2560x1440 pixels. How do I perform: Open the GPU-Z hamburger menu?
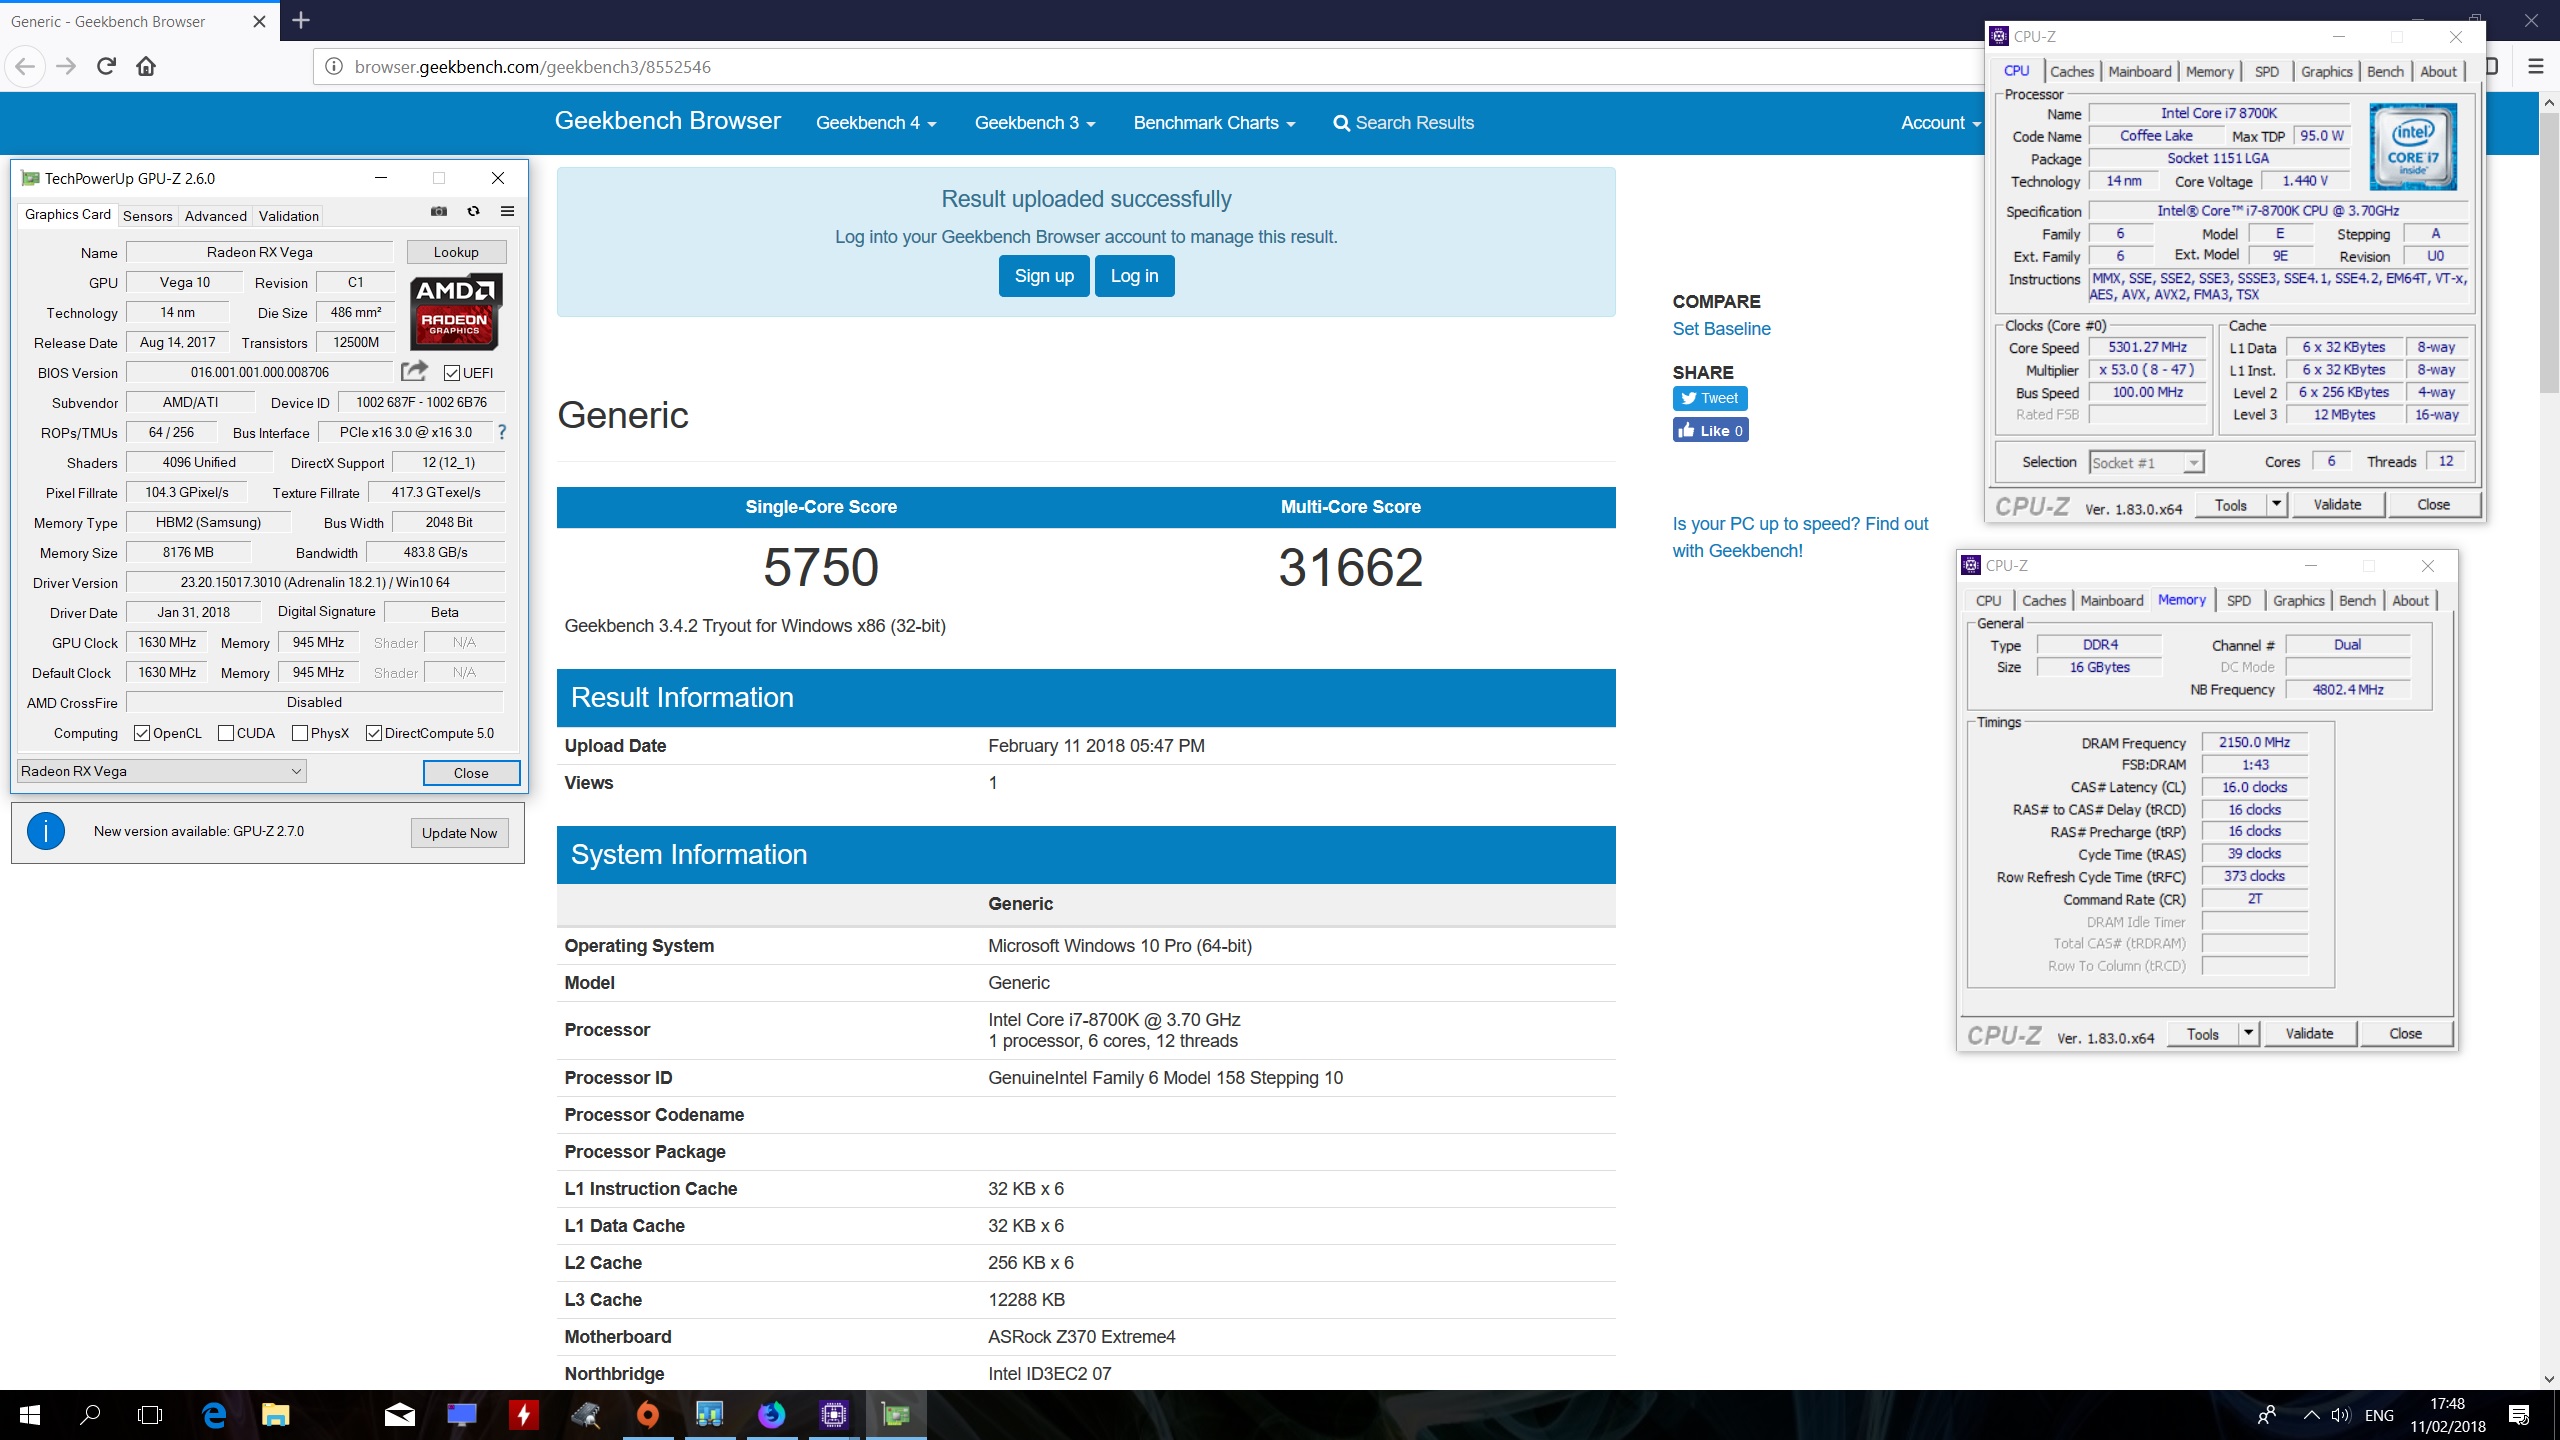point(507,211)
